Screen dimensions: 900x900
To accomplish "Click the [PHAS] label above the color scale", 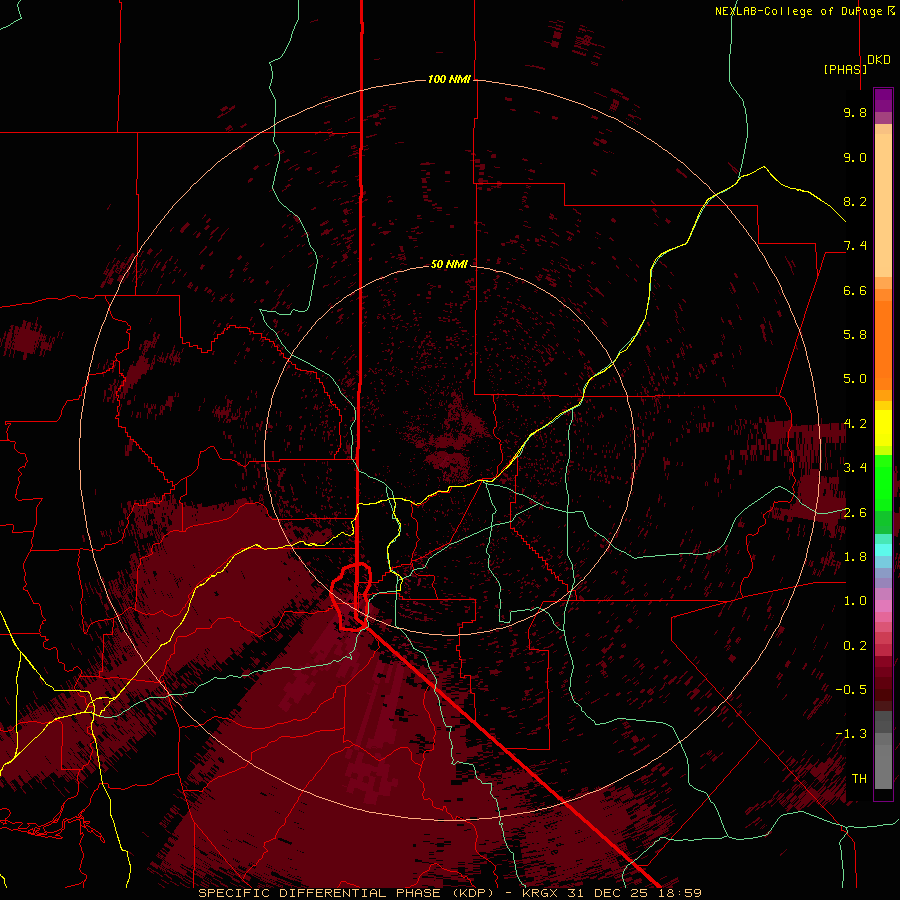I will click(845, 69).
